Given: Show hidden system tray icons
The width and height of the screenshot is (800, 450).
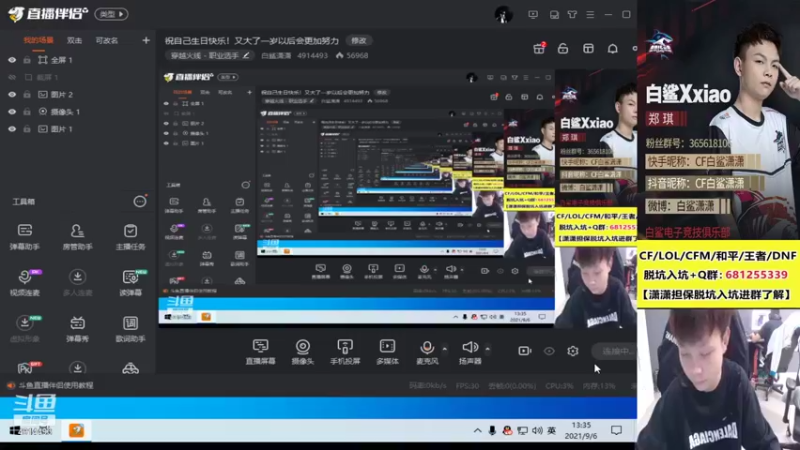Looking at the screenshot, I should click(477, 431).
